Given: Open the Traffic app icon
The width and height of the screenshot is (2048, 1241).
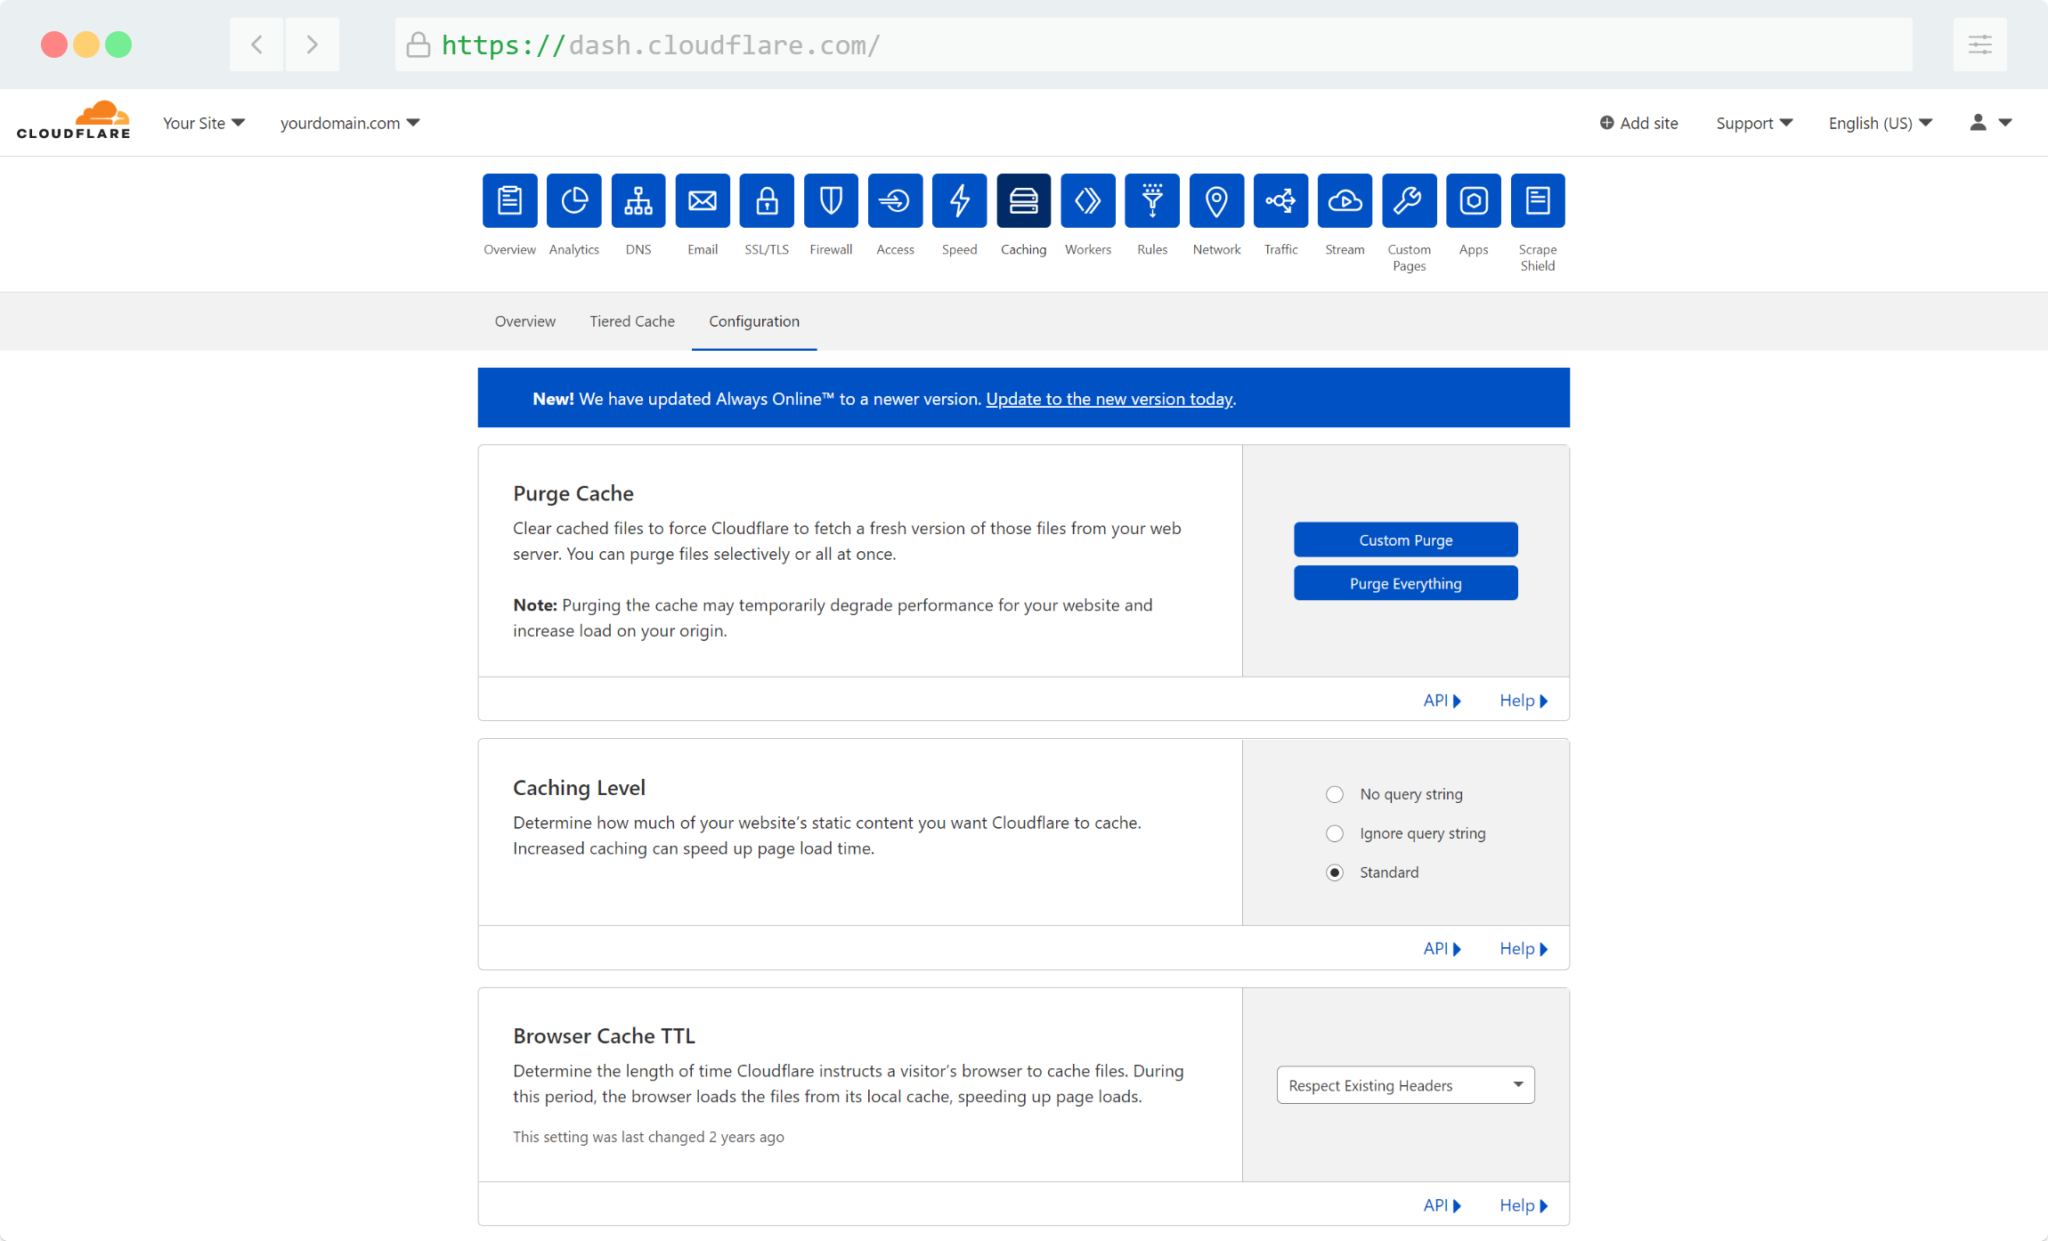Looking at the screenshot, I should point(1280,201).
